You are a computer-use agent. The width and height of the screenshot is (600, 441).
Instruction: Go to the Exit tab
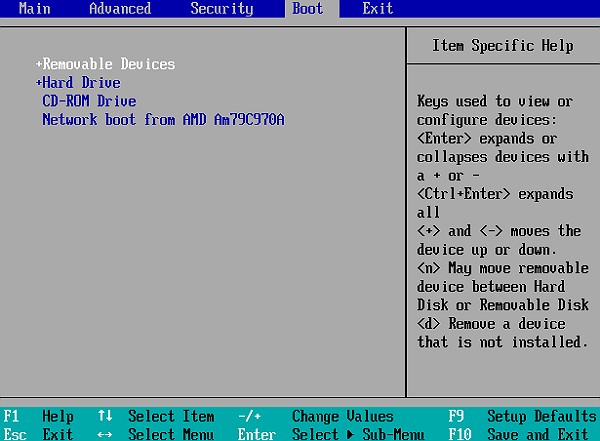click(377, 8)
